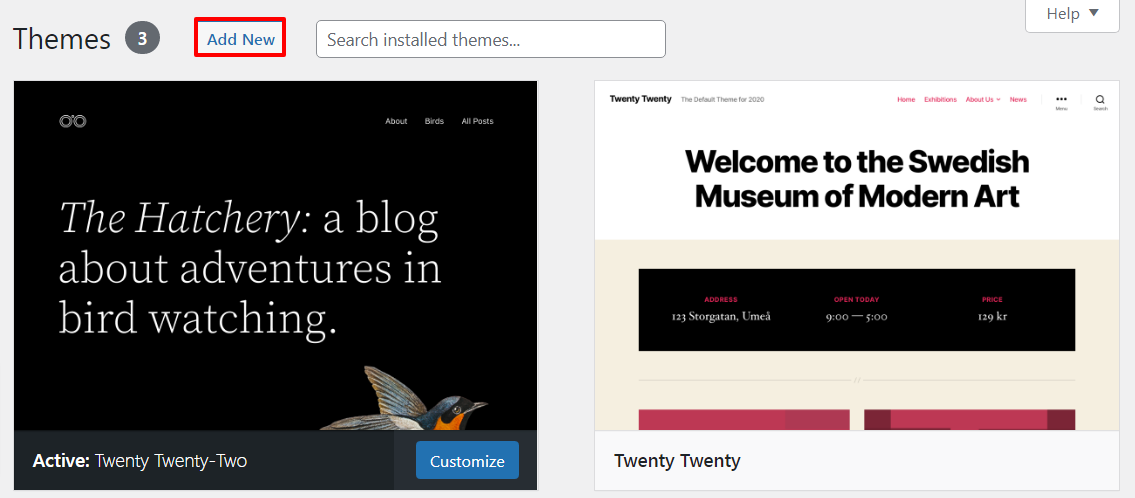Expand About Us menu in Twenty Twenty preview
1135x498 pixels.
tap(982, 99)
